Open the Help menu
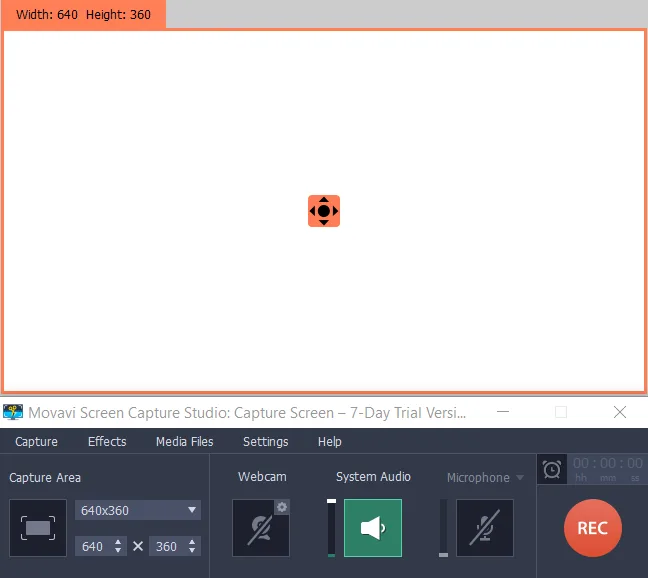This screenshot has height=578, width=648. [x=329, y=441]
